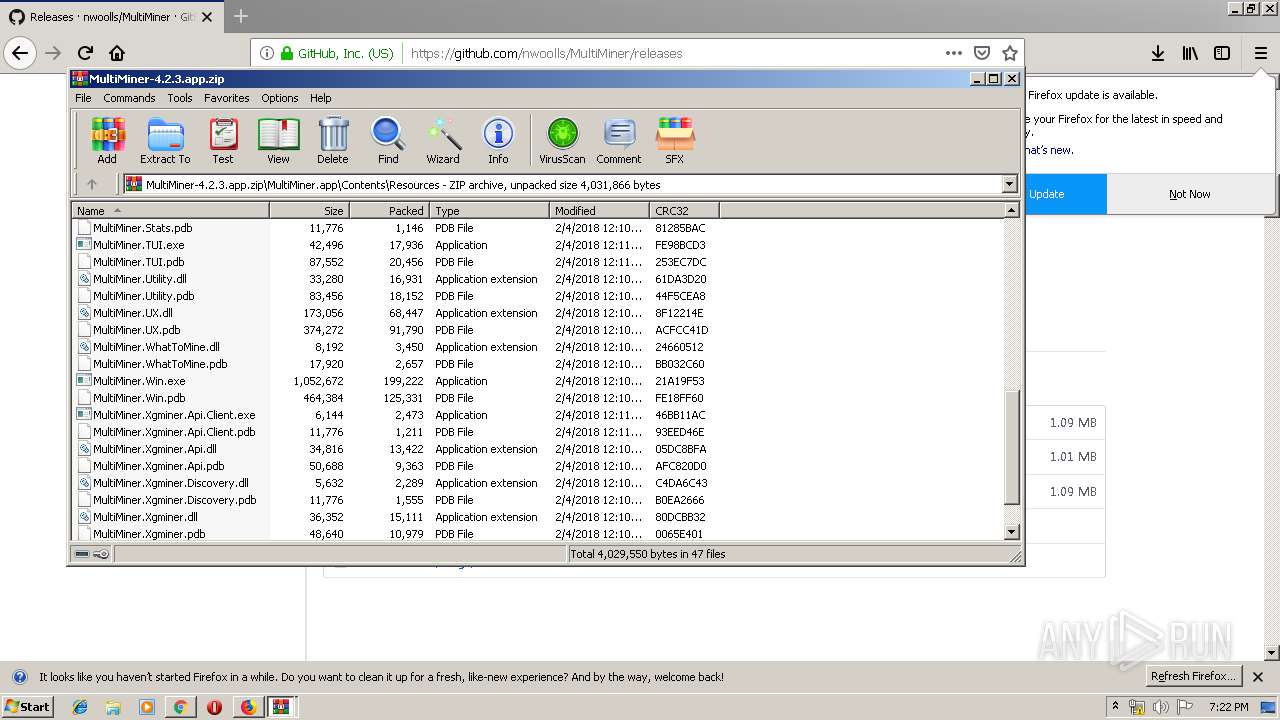Open Chrome from the taskbar
The image size is (1280, 720).
pyautogui.click(x=180, y=707)
